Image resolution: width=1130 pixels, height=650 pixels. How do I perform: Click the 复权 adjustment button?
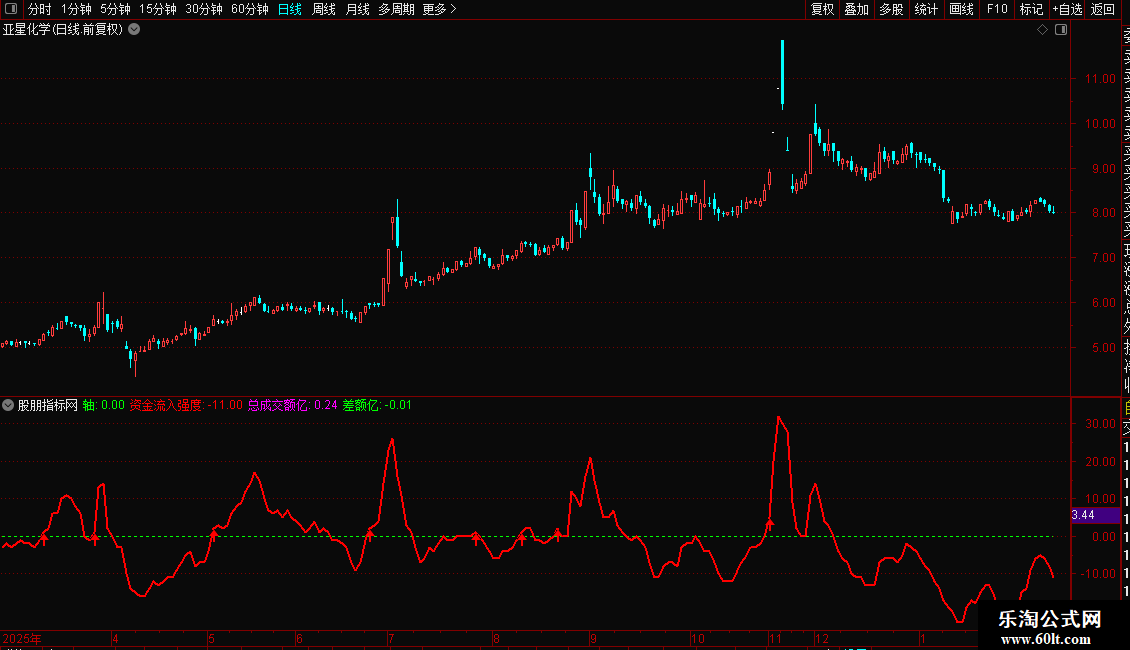coord(822,9)
